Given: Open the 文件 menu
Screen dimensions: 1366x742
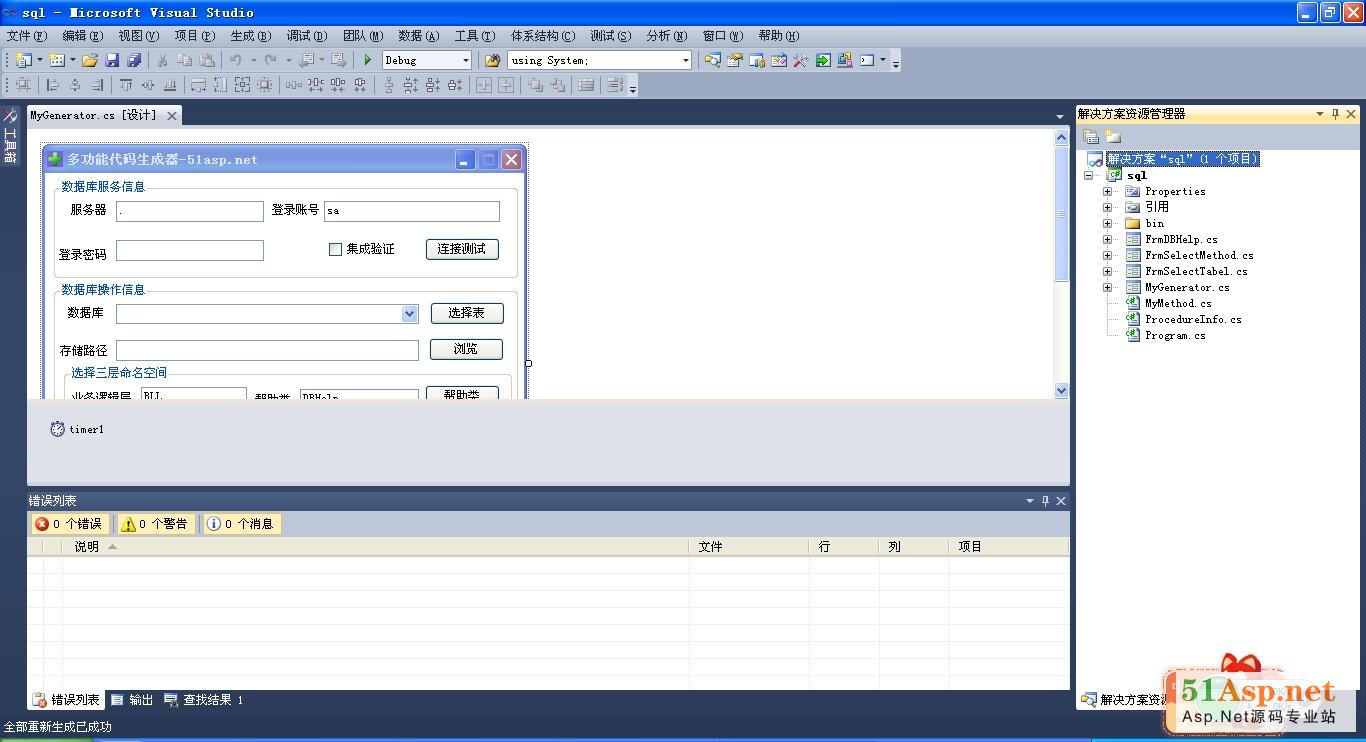Looking at the screenshot, I should tap(26, 36).
